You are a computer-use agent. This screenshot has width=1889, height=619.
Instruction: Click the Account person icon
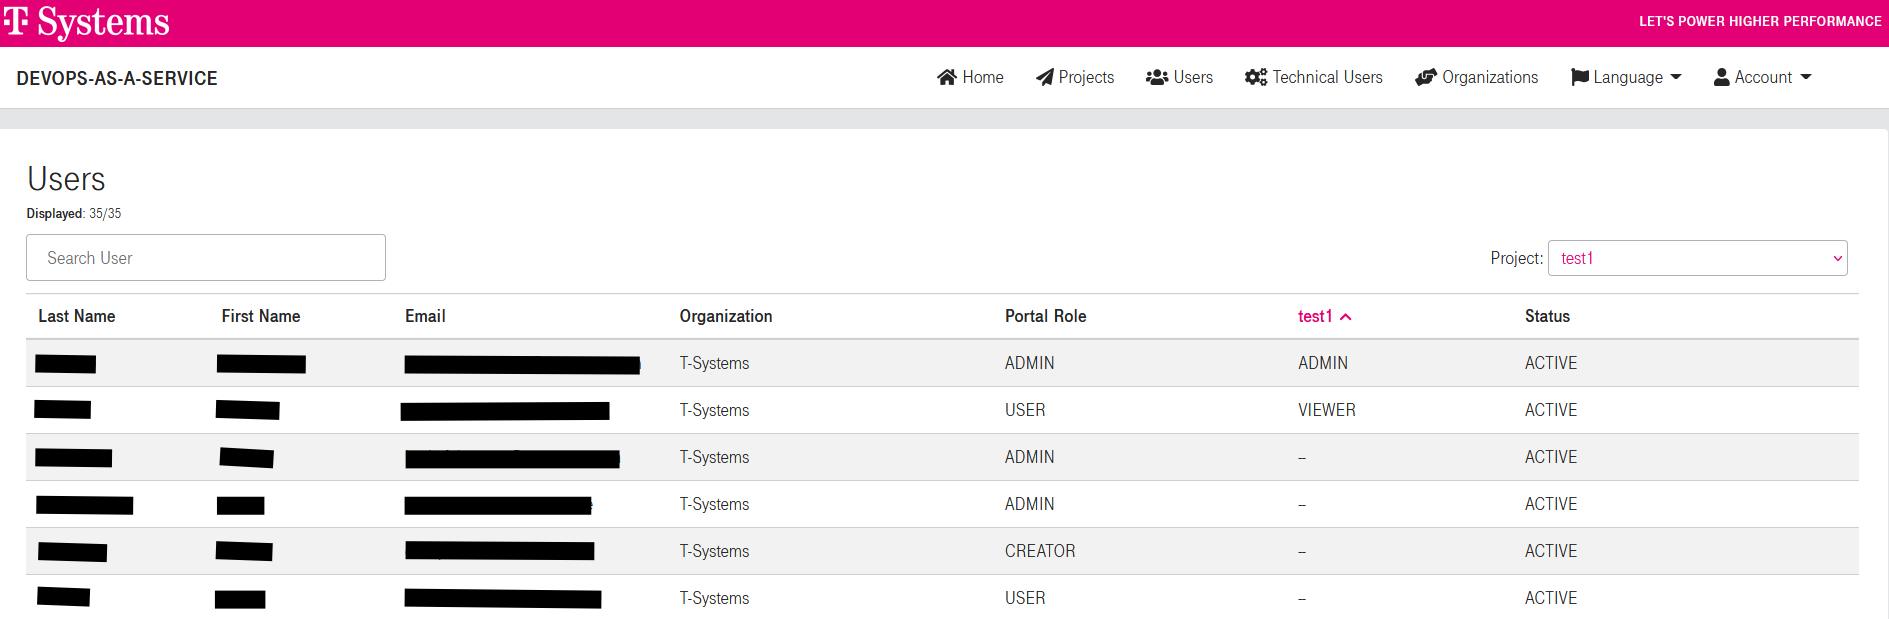coord(1721,77)
